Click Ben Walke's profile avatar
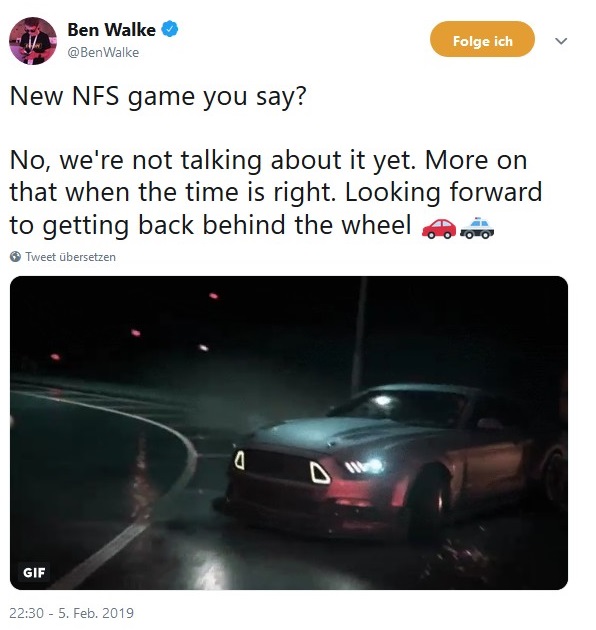596x630 pixels. pos(33,41)
